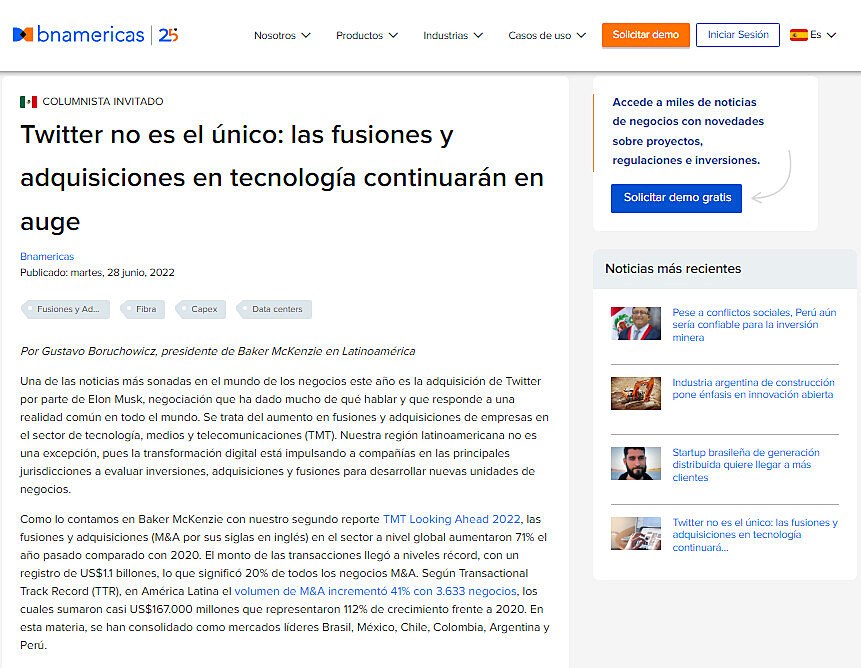Click the Spanish flag language icon
Screen dimensions: 861x668
coord(798,35)
